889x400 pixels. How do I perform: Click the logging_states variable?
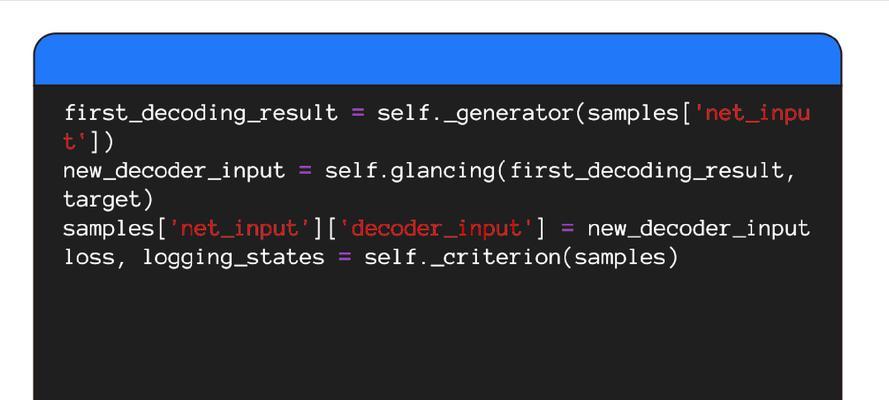(233, 257)
